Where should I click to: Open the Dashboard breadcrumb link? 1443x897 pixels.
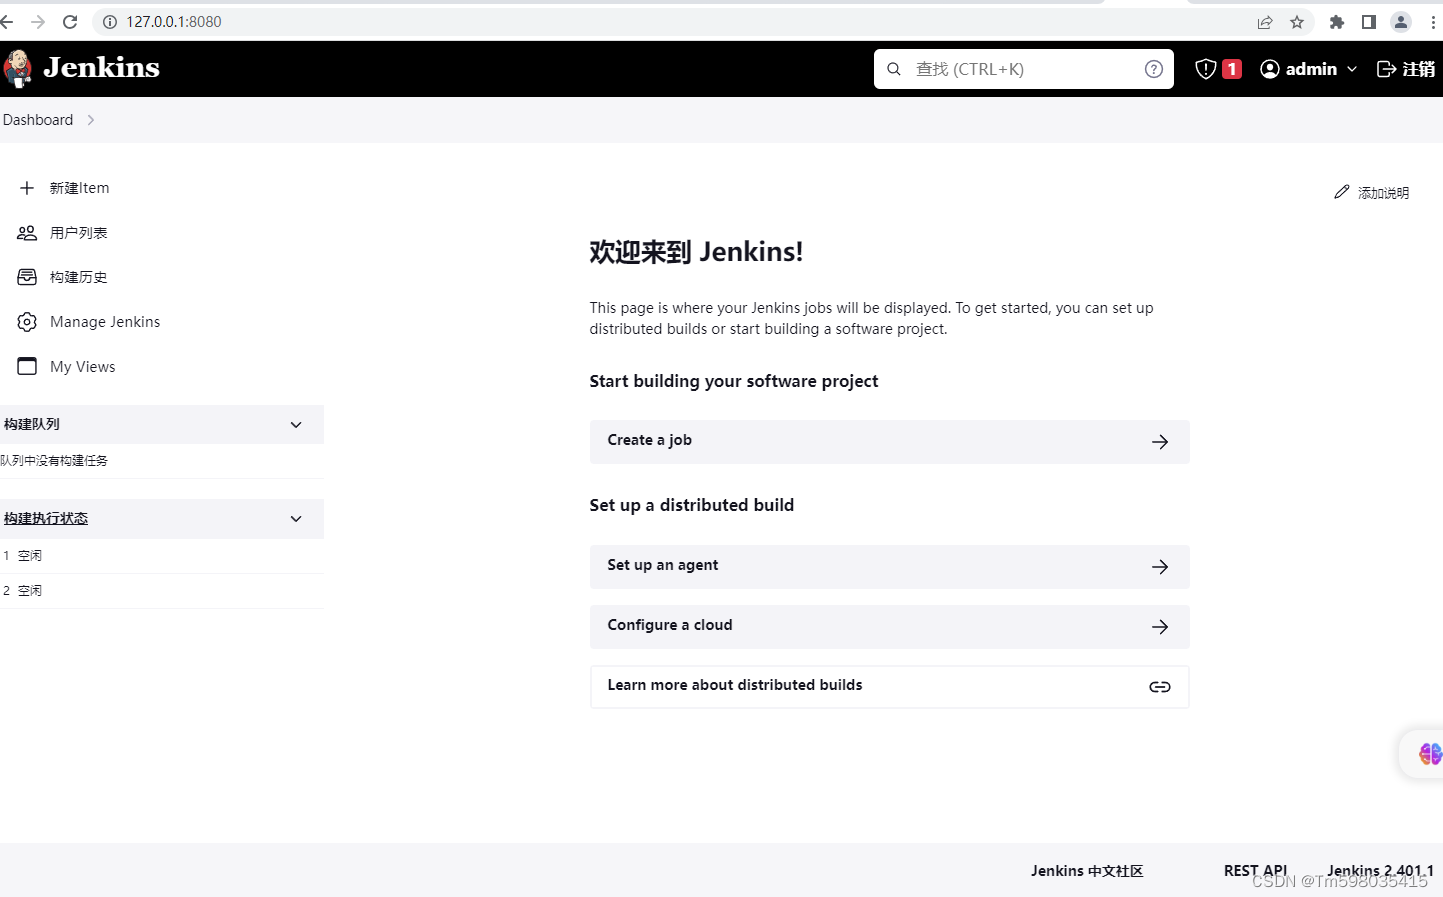pos(38,120)
